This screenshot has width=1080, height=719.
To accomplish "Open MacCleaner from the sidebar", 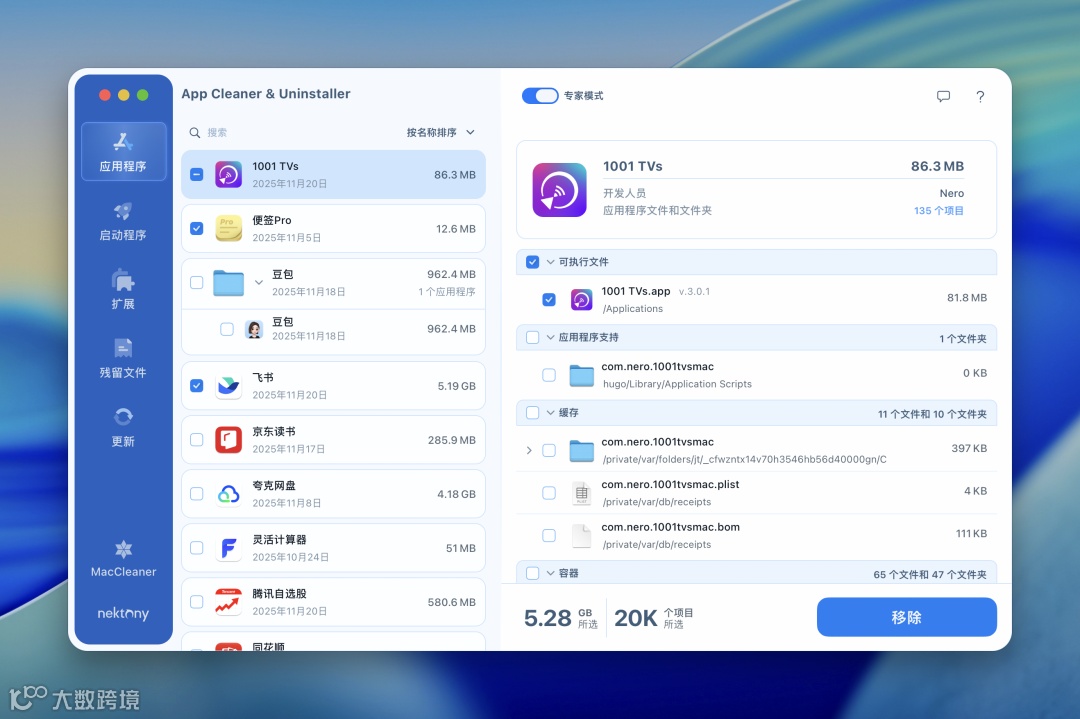I will pyautogui.click(x=123, y=559).
